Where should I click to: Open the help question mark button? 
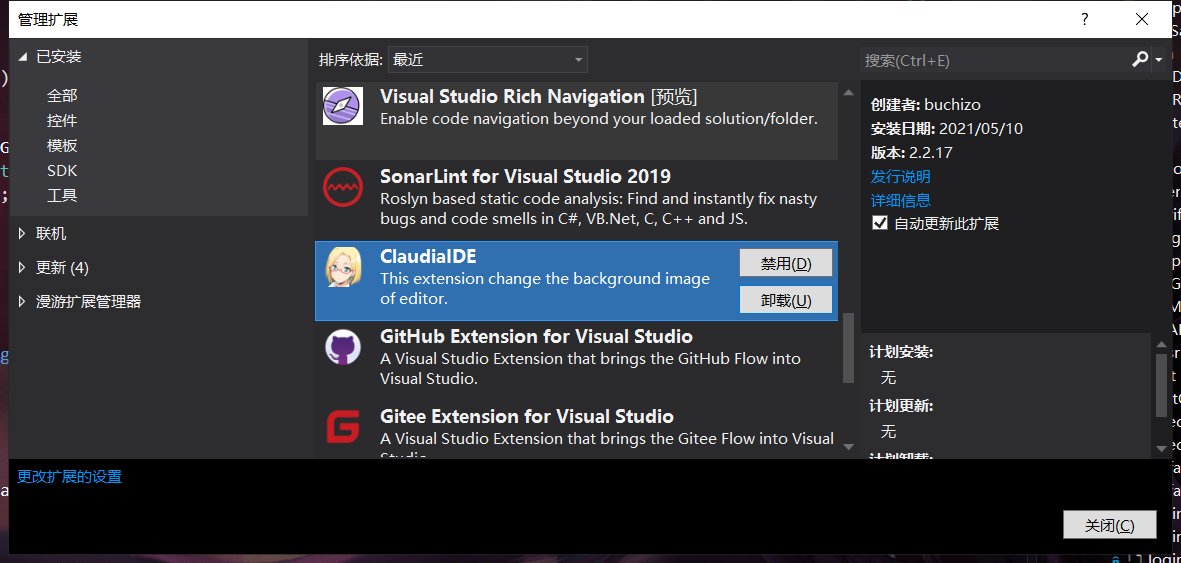pos(1085,19)
